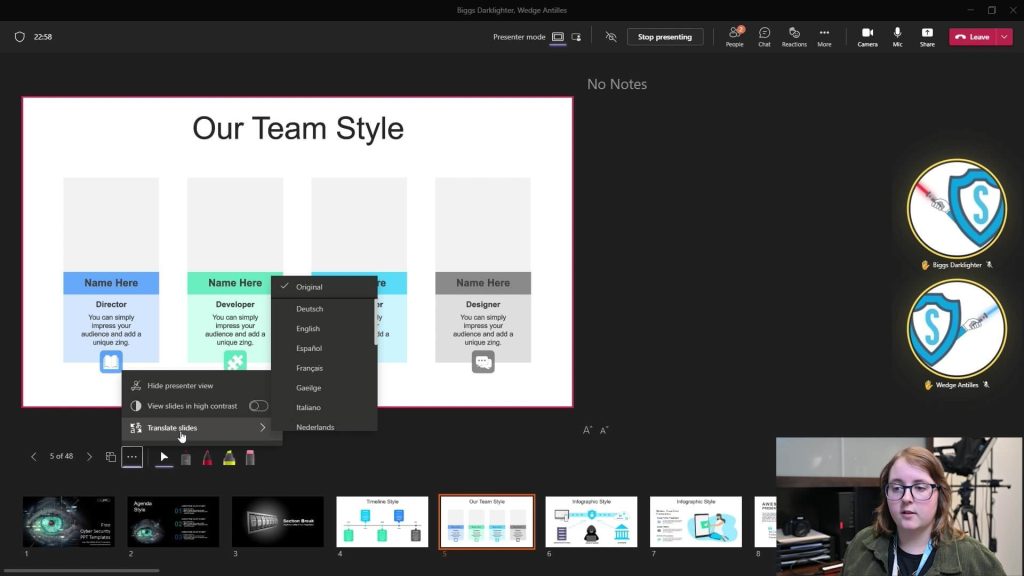This screenshot has width=1024, height=576.
Task: Open the Section Break slide 3 thumbnail
Action: [278, 522]
